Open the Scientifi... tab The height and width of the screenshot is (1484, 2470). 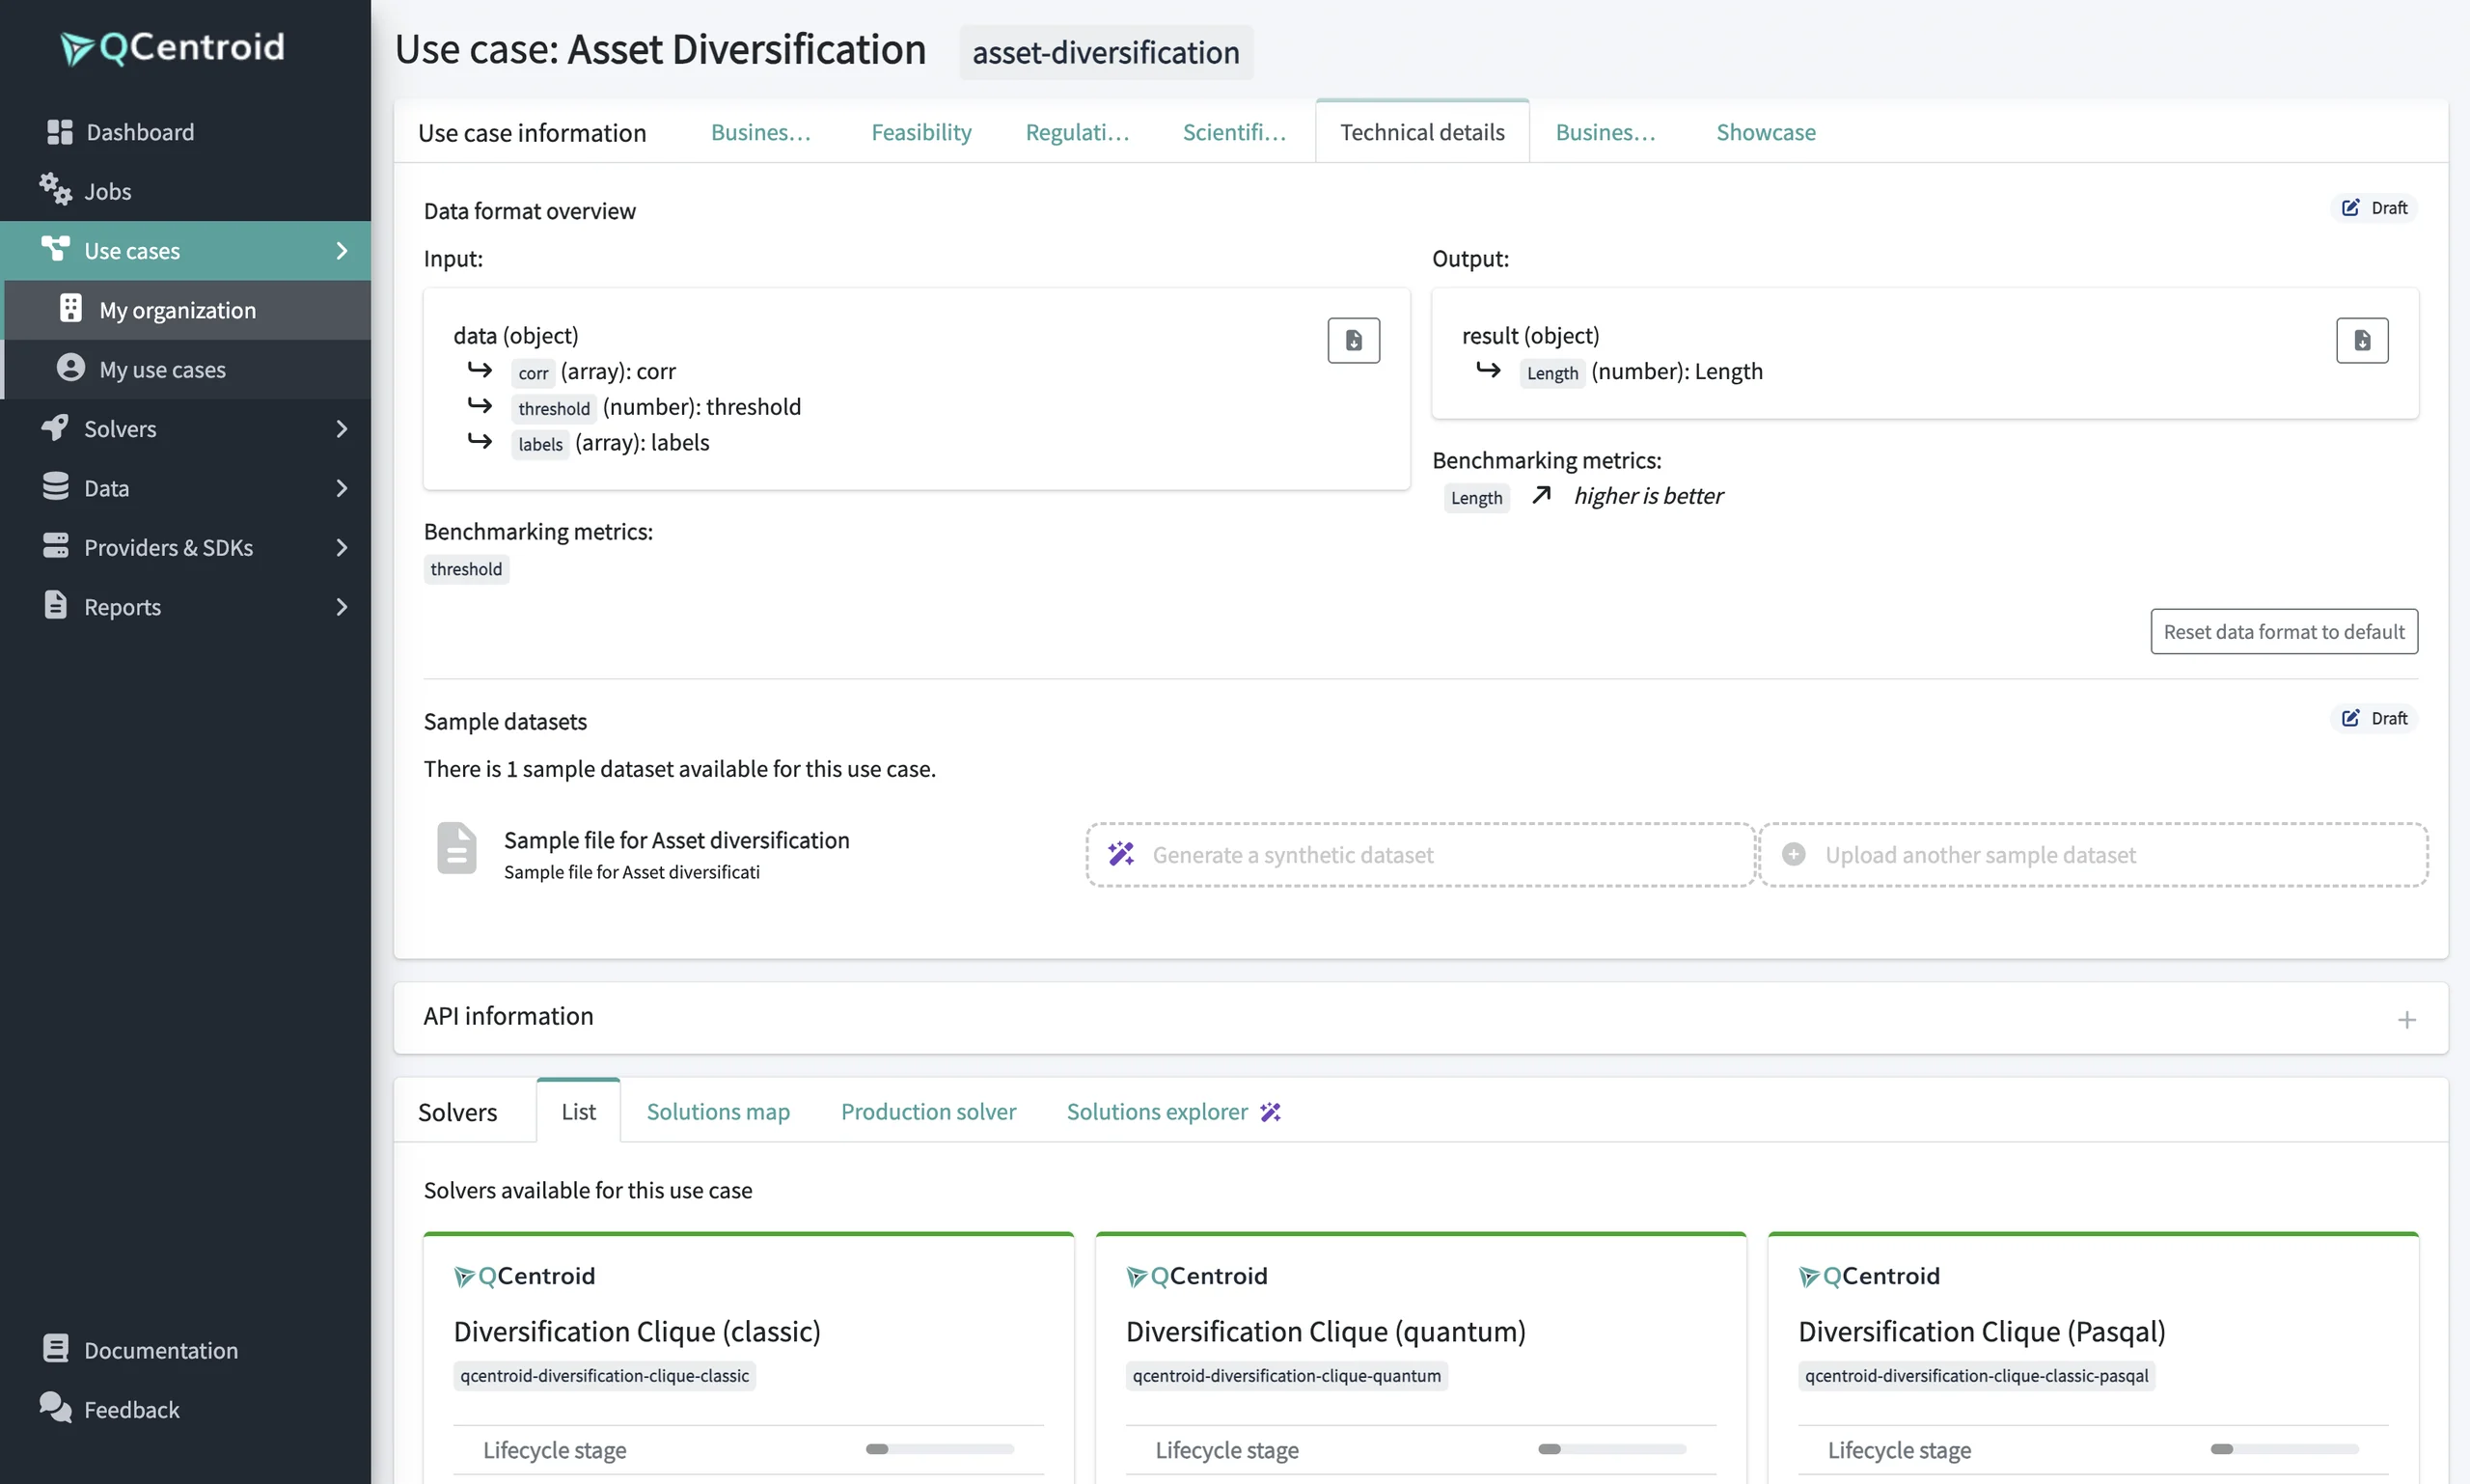point(1233,132)
